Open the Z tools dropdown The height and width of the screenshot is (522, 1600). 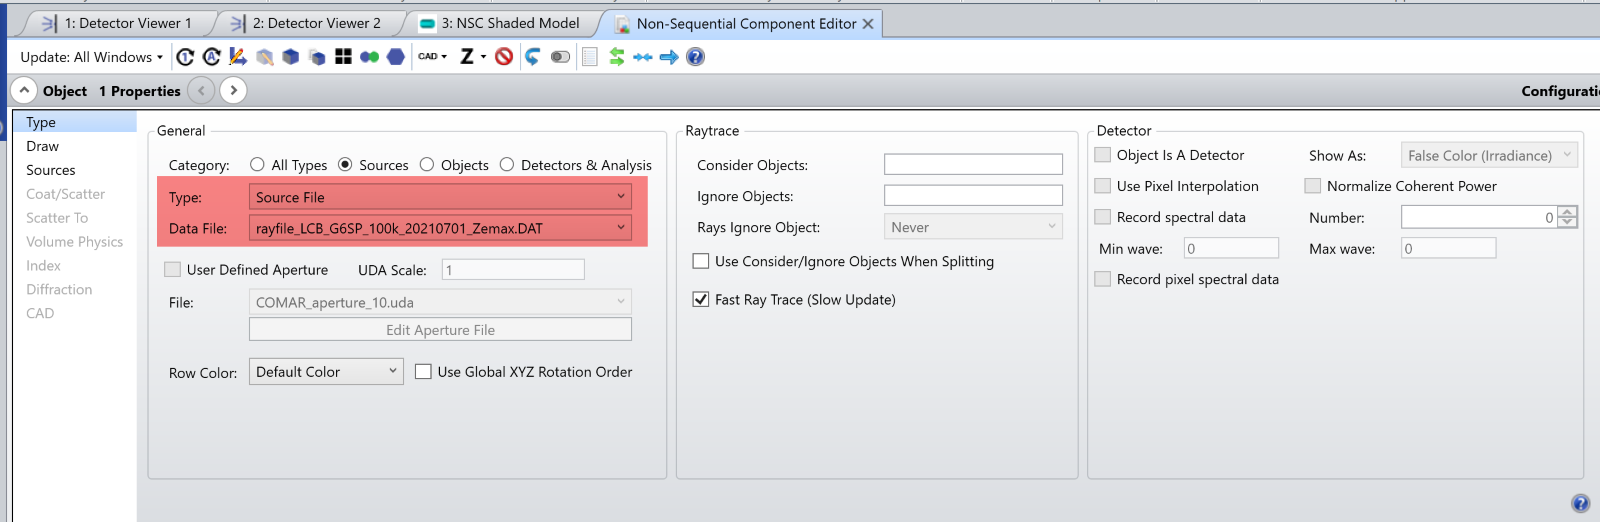pyautogui.click(x=473, y=57)
